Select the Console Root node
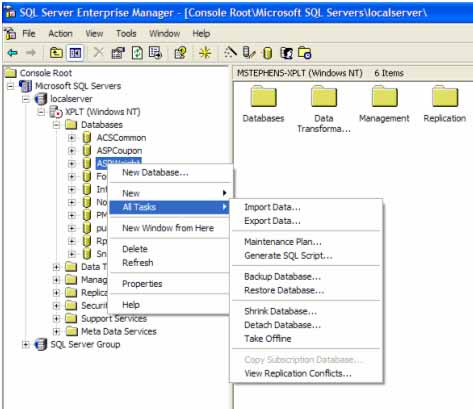Viewport: 473px width, 409px height. tap(46, 73)
